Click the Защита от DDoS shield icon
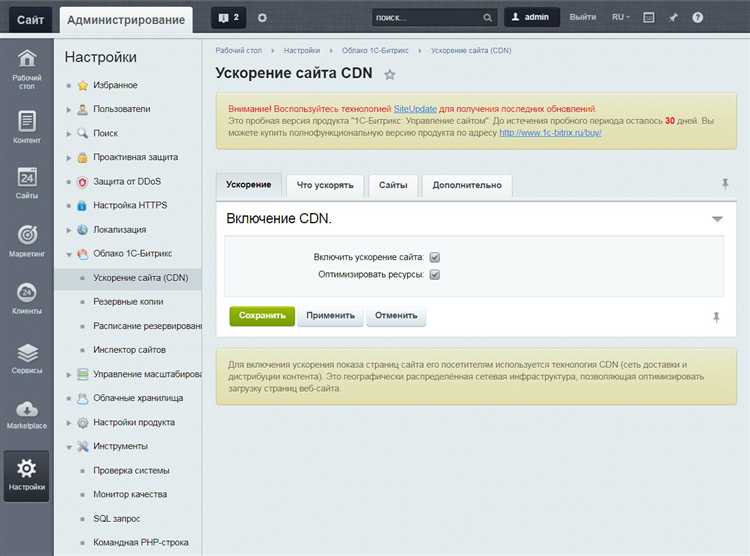Viewport: 750px width, 556px height. click(83, 182)
